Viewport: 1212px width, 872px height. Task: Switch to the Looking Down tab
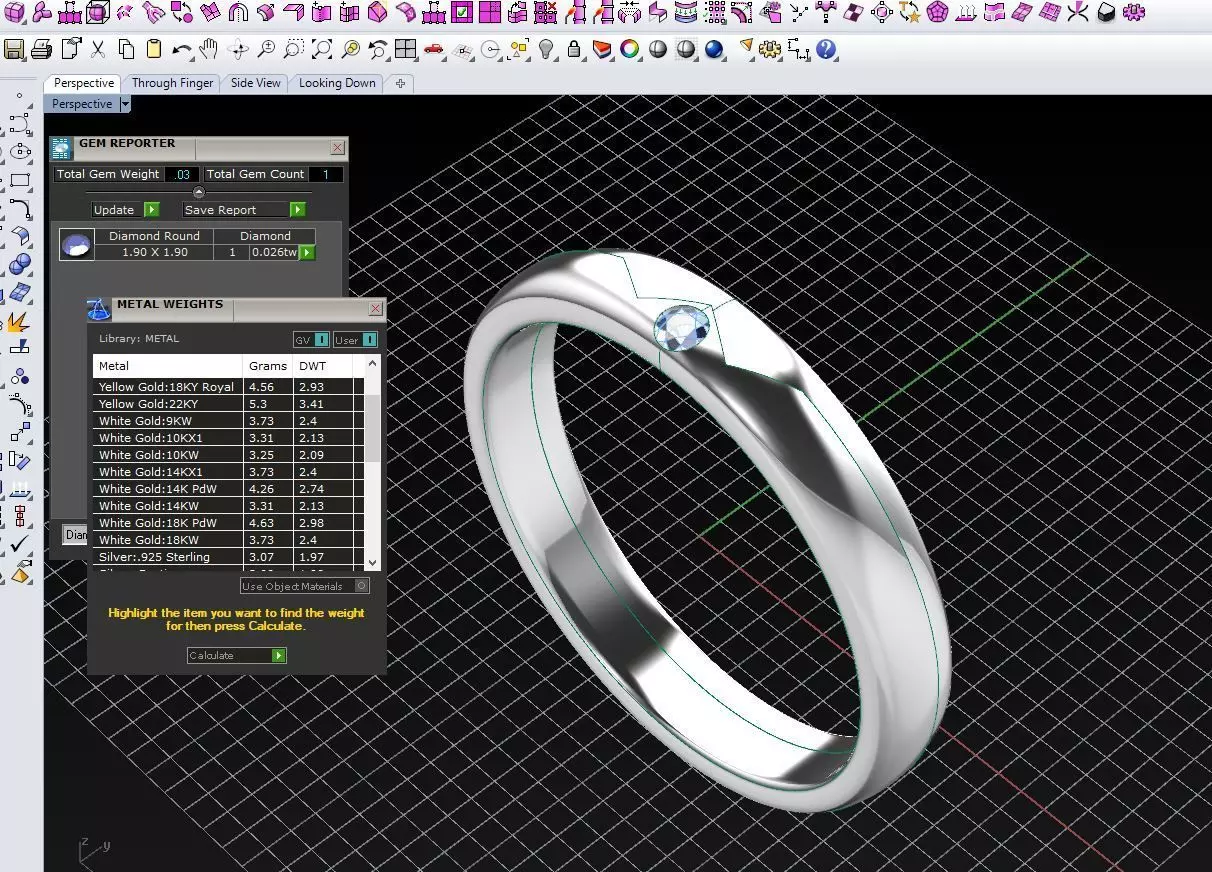click(337, 83)
